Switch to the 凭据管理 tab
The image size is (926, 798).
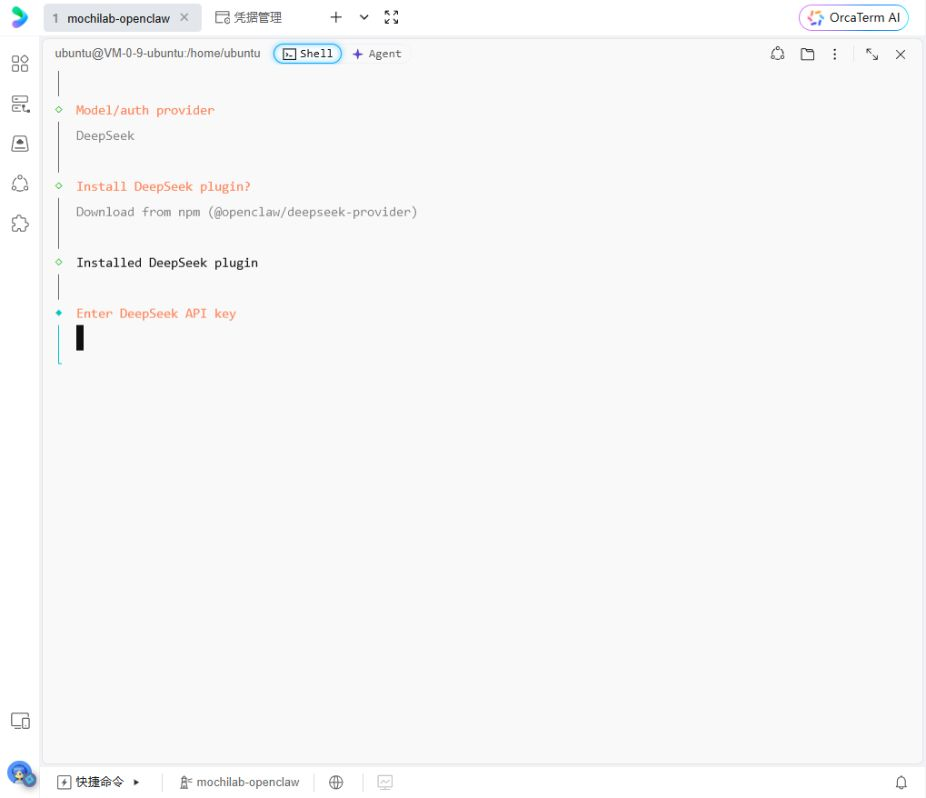[x=248, y=18]
